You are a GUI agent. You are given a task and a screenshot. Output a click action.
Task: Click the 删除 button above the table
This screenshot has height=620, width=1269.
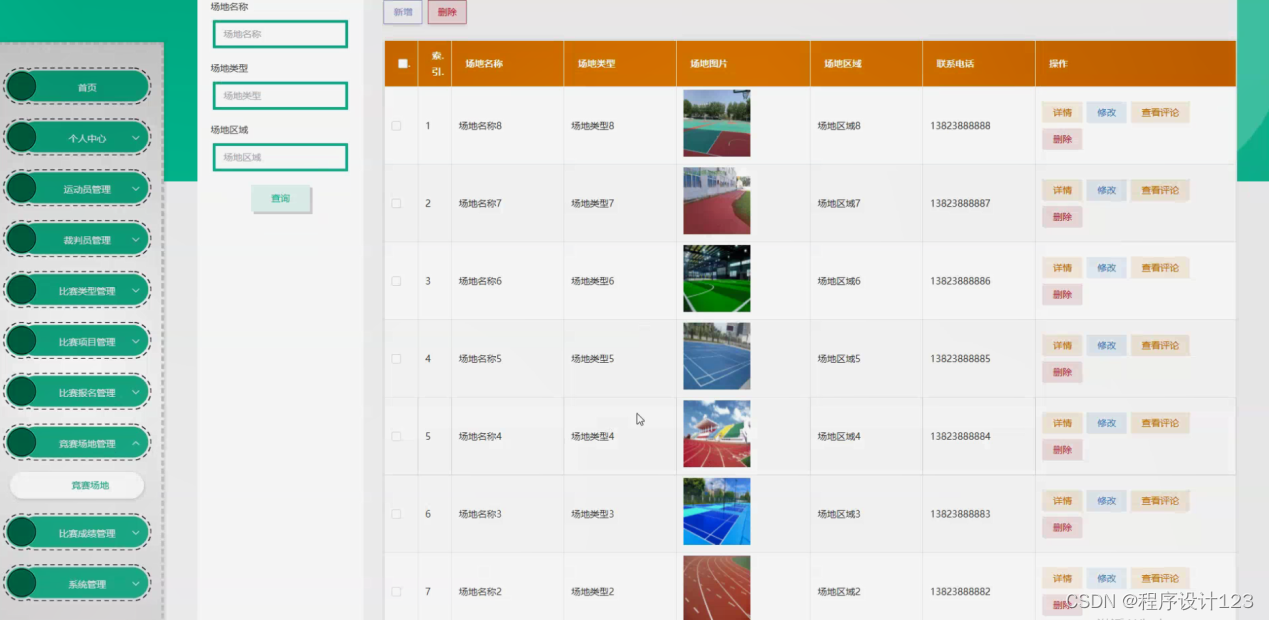point(447,12)
